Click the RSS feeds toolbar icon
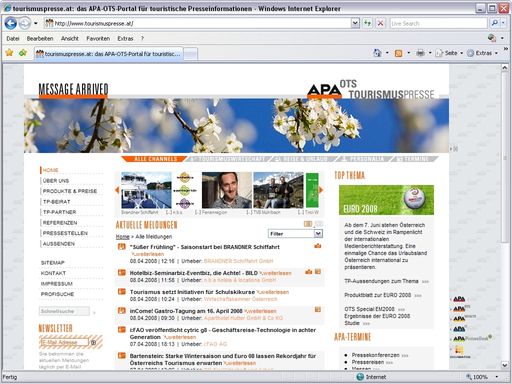Image resolution: width=512 pixels, height=384 pixels. [x=398, y=53]
